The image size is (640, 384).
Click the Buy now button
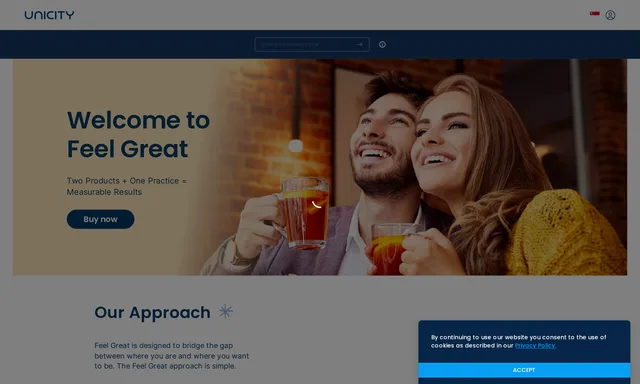pos(100,219)
